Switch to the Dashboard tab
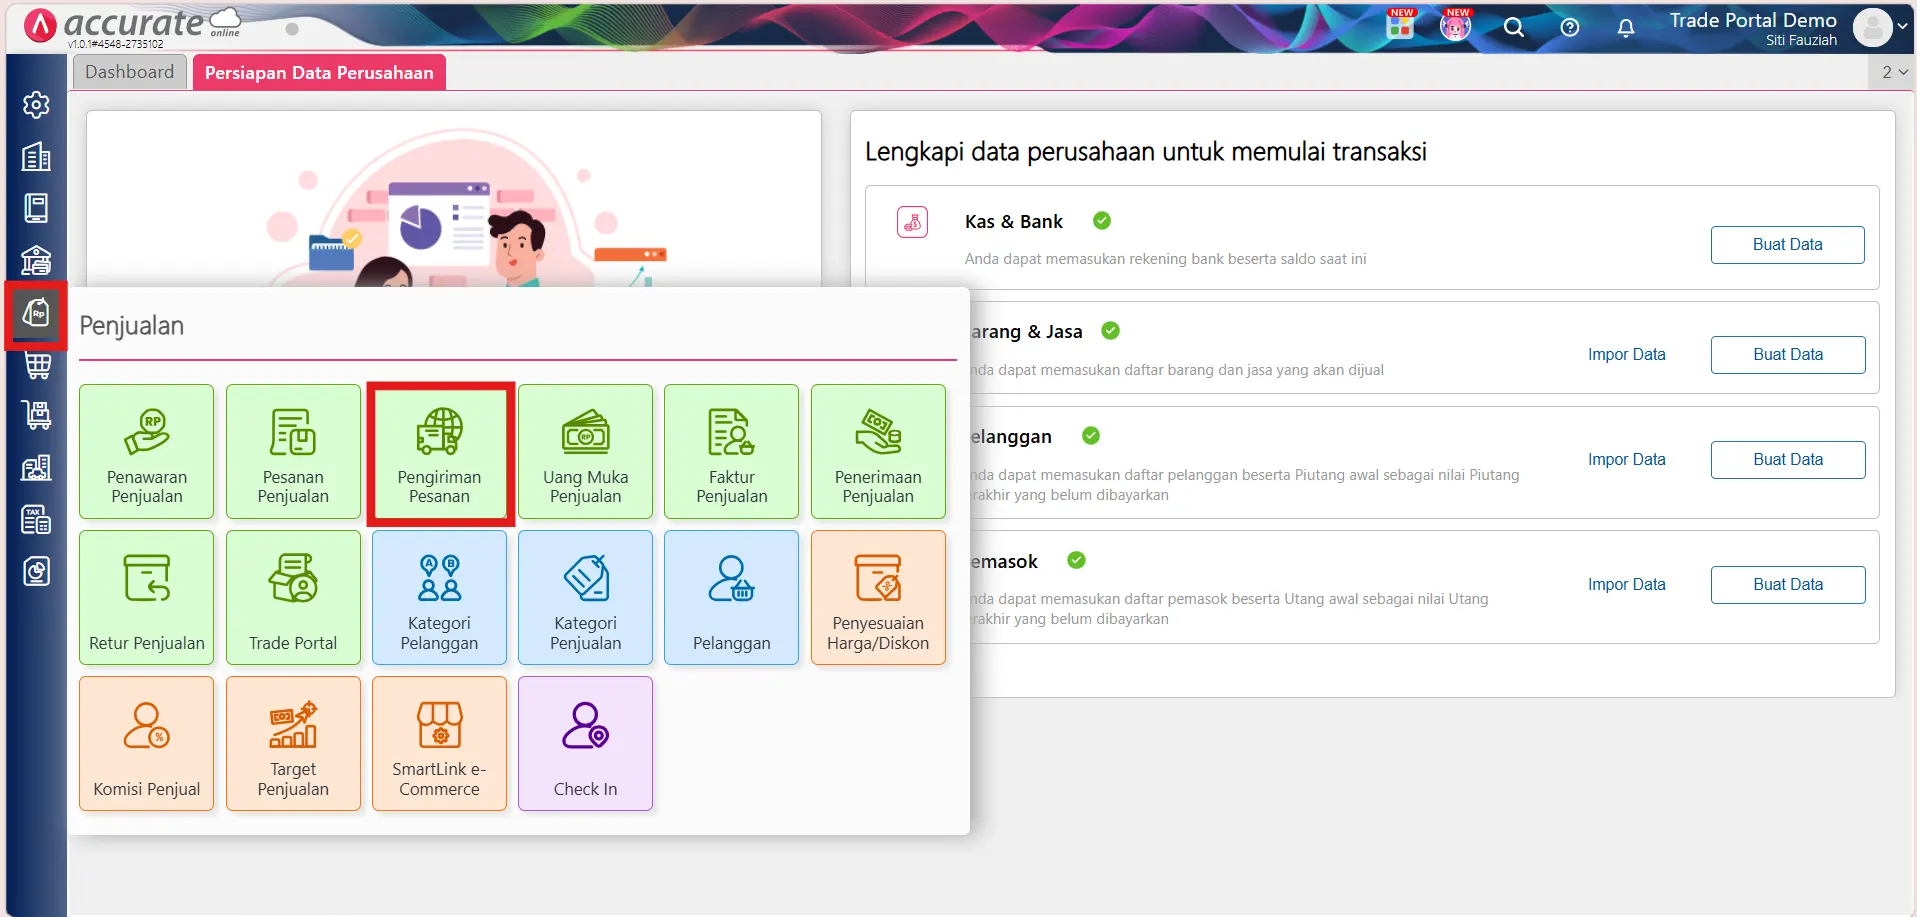Image resolution: width=1917 pixels, height=917 pixels. pos(129,72)
